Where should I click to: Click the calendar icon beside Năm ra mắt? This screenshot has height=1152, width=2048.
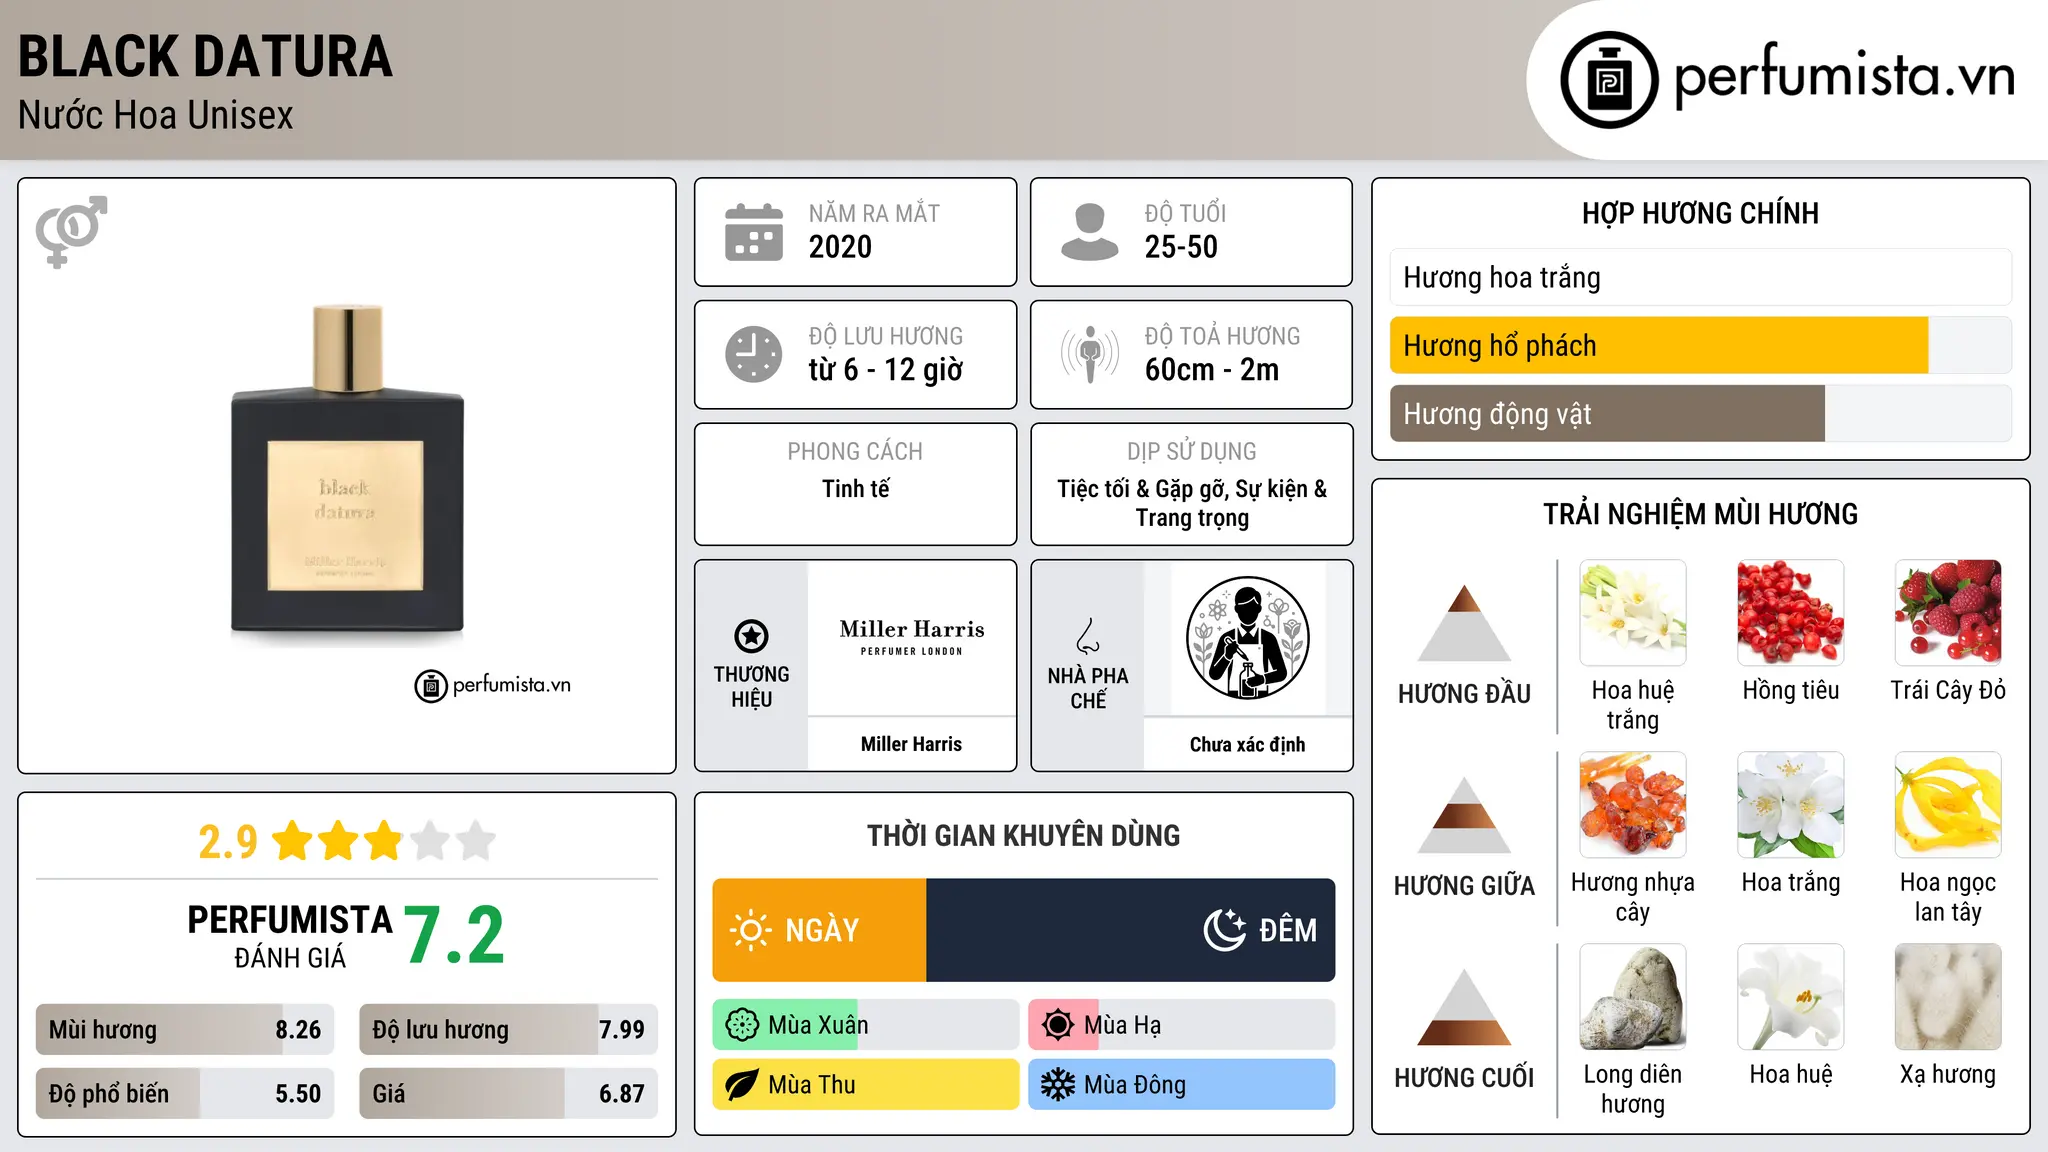click(754, 232)
